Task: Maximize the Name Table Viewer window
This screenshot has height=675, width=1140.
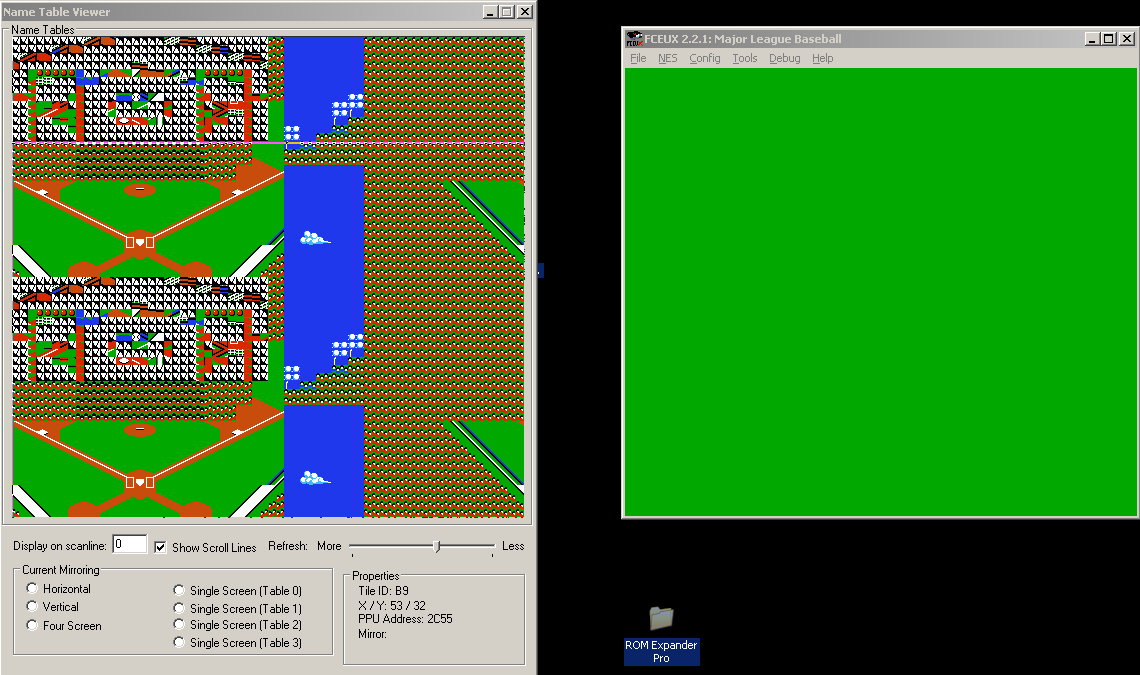Action: pos(507,12)
